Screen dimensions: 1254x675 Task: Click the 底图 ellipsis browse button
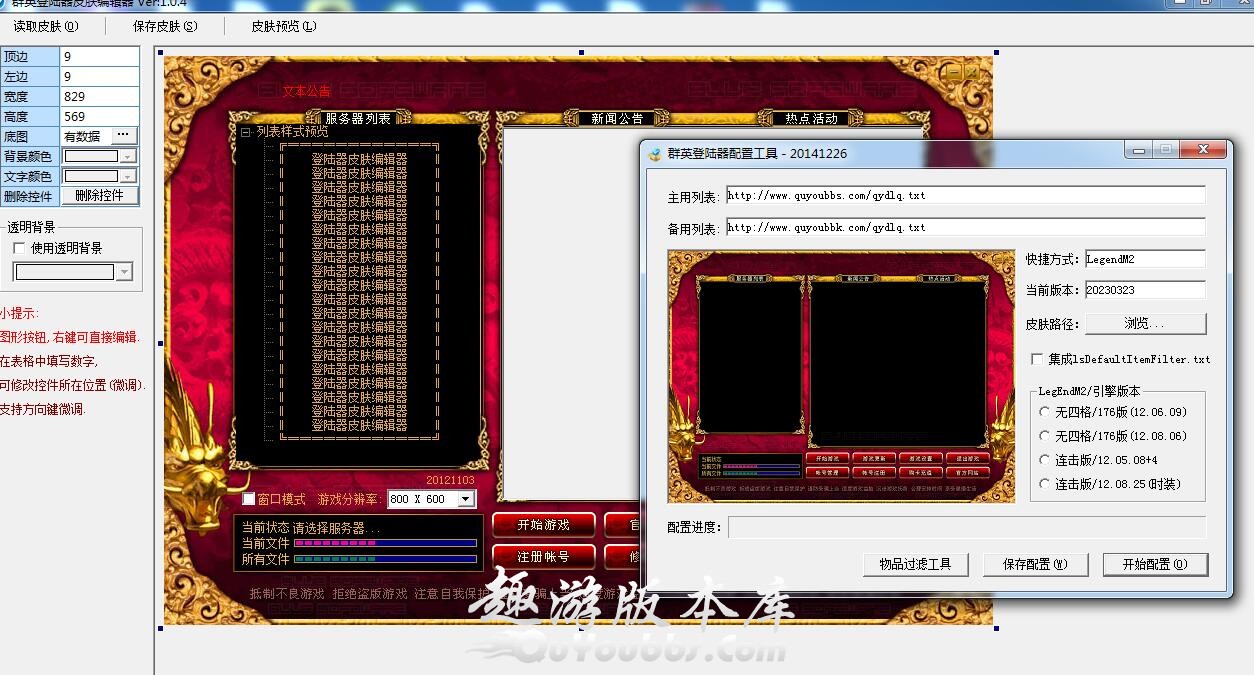[123, 135]
